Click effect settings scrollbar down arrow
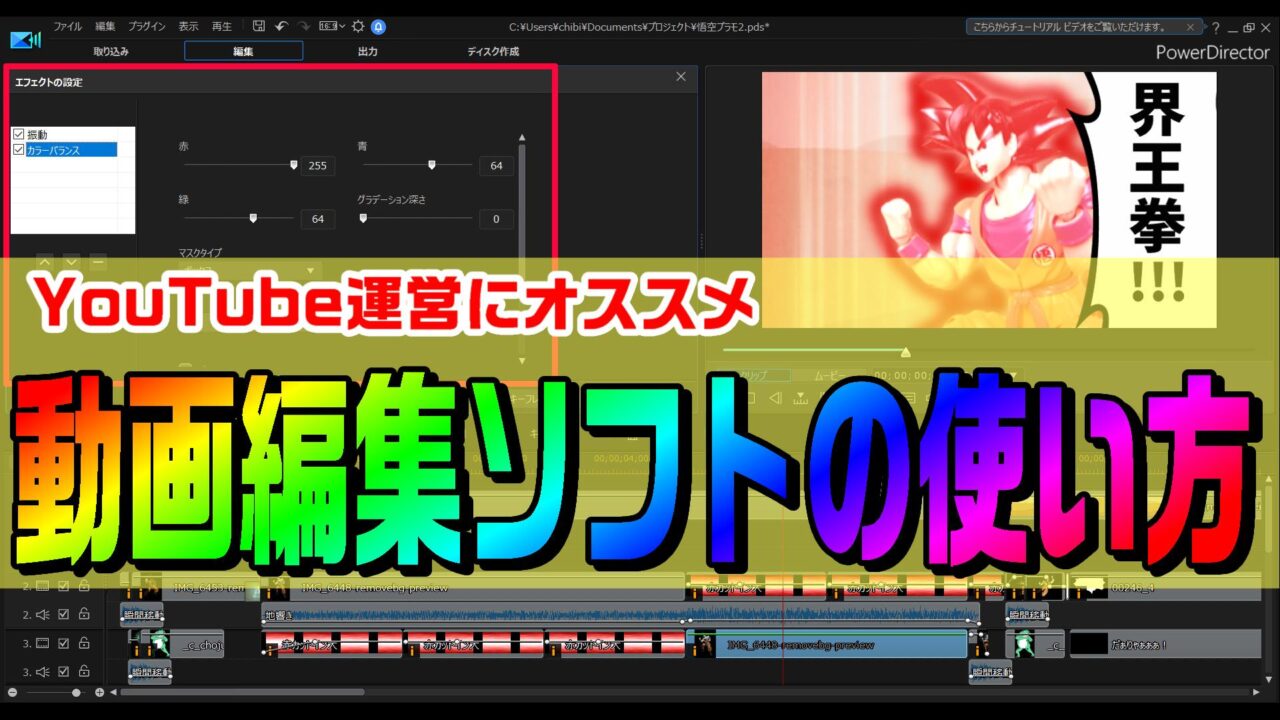The image size is (1280, 720). pos(521,360)
